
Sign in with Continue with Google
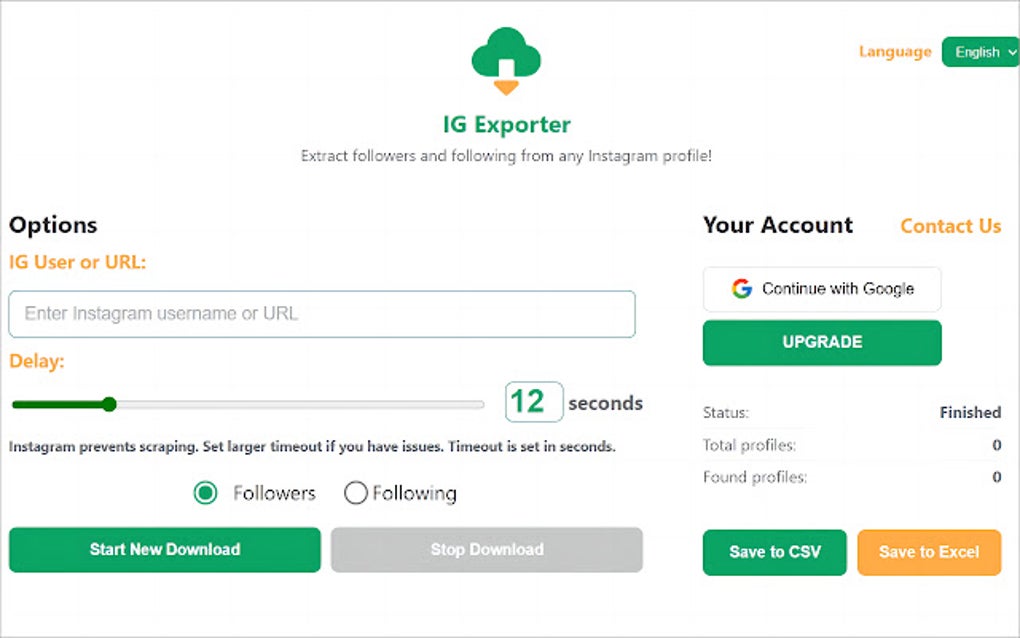[x=822, y=289]
